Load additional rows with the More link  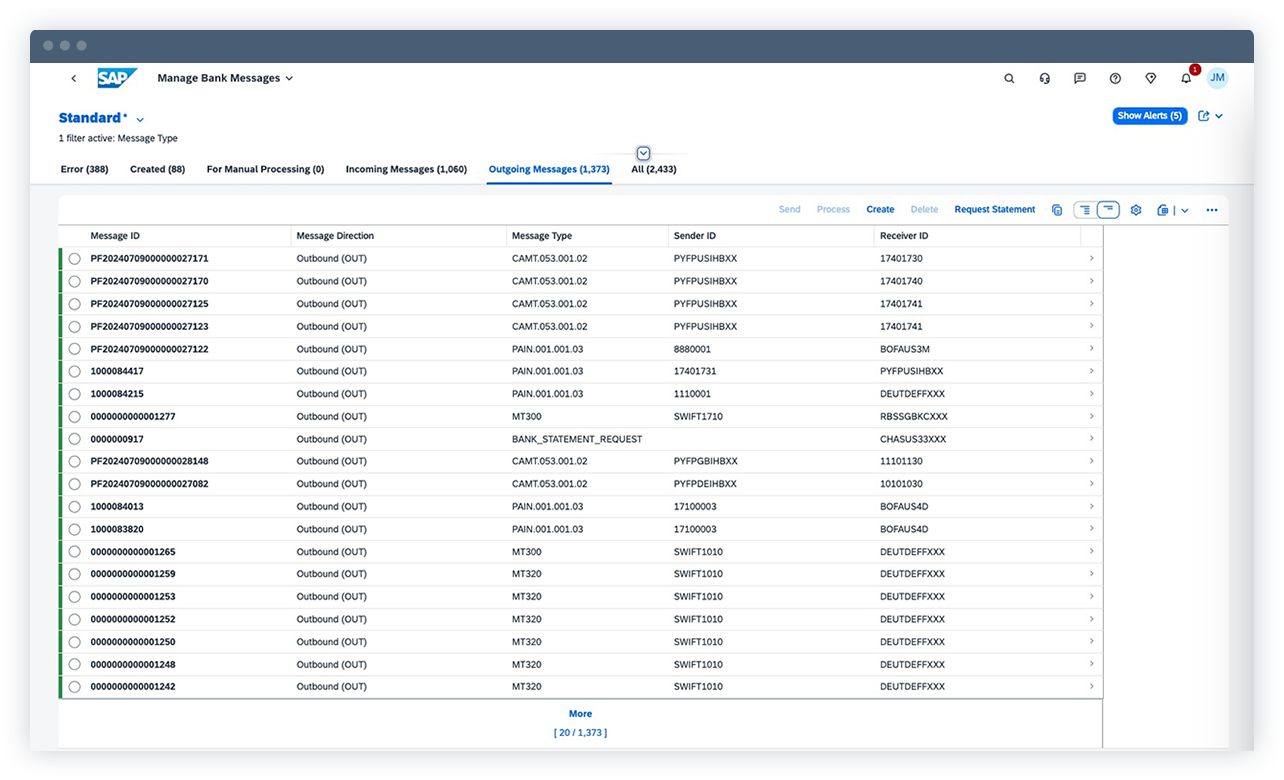coord(580,713)
